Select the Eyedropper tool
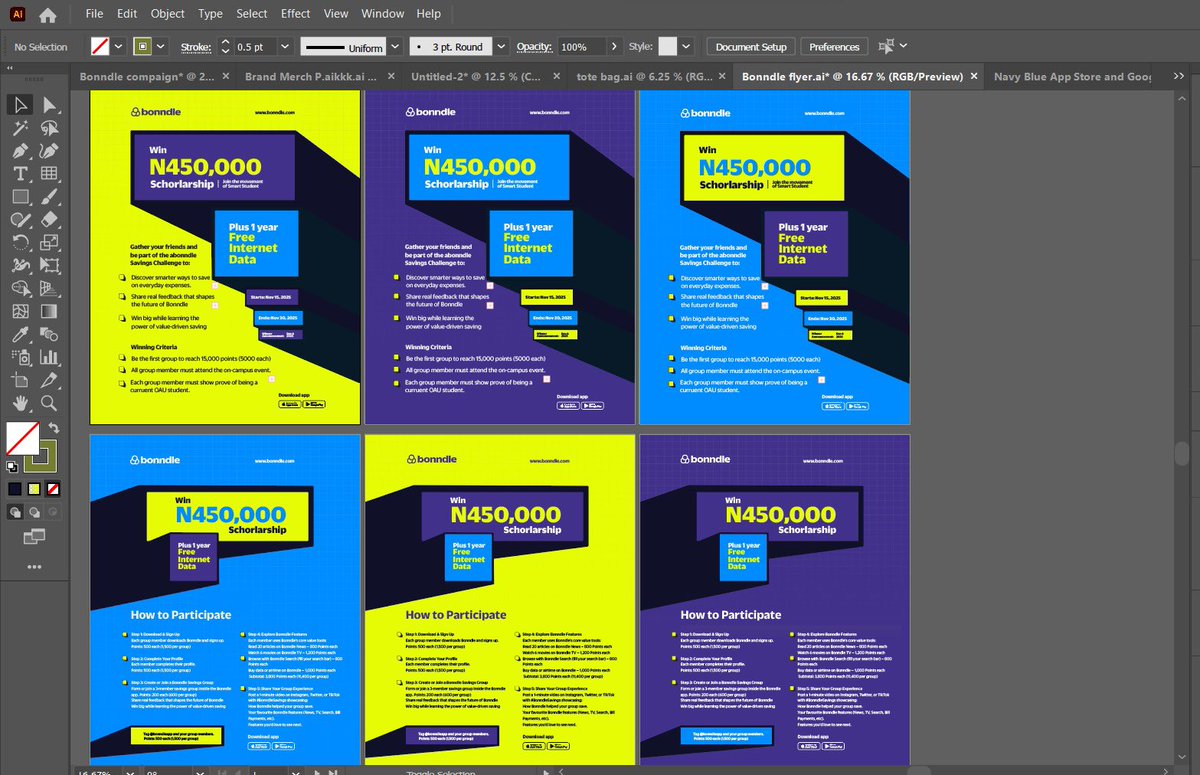The image size is (1200, 775). coord(19,335)
